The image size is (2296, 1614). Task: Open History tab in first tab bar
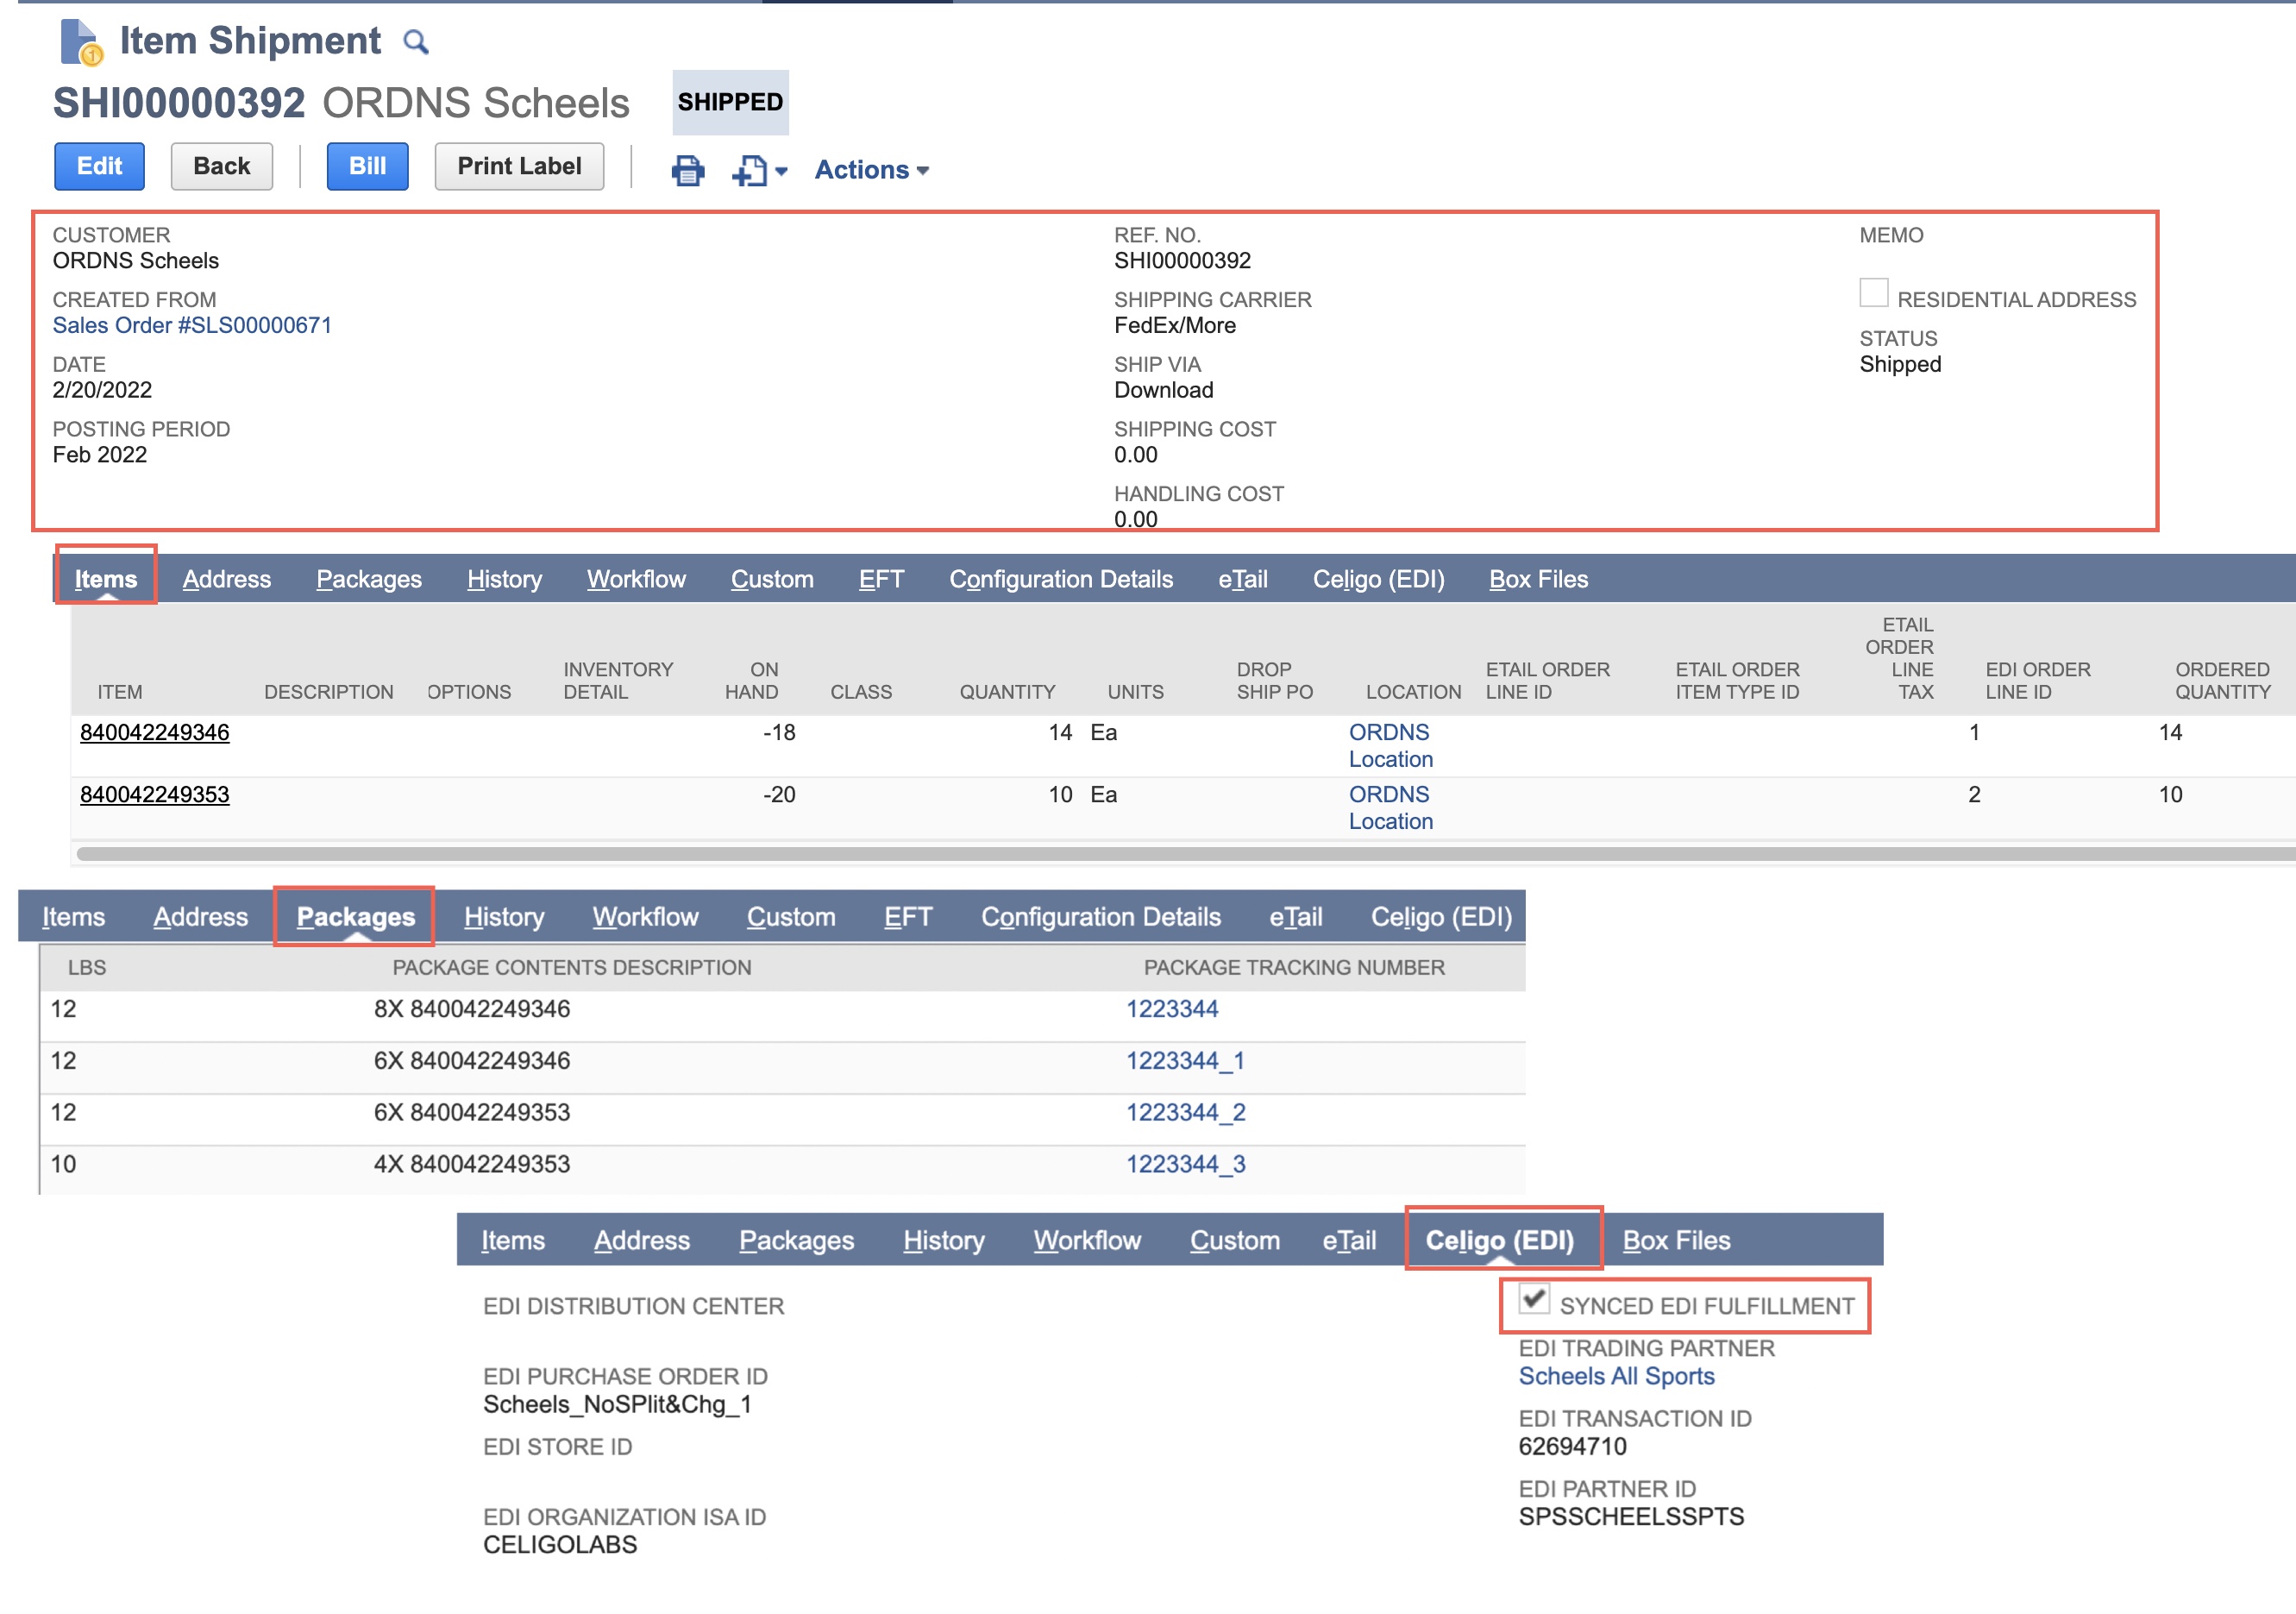click(504, 579)
